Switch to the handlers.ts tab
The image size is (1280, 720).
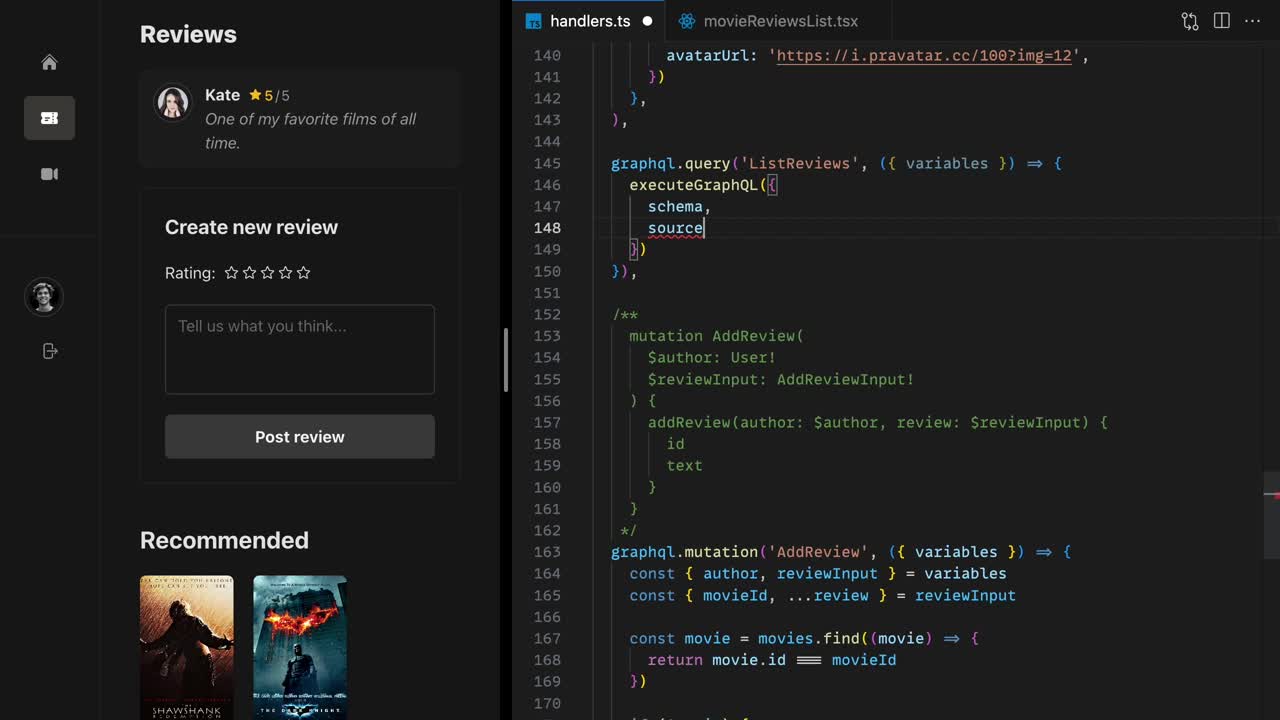[589, 21]
